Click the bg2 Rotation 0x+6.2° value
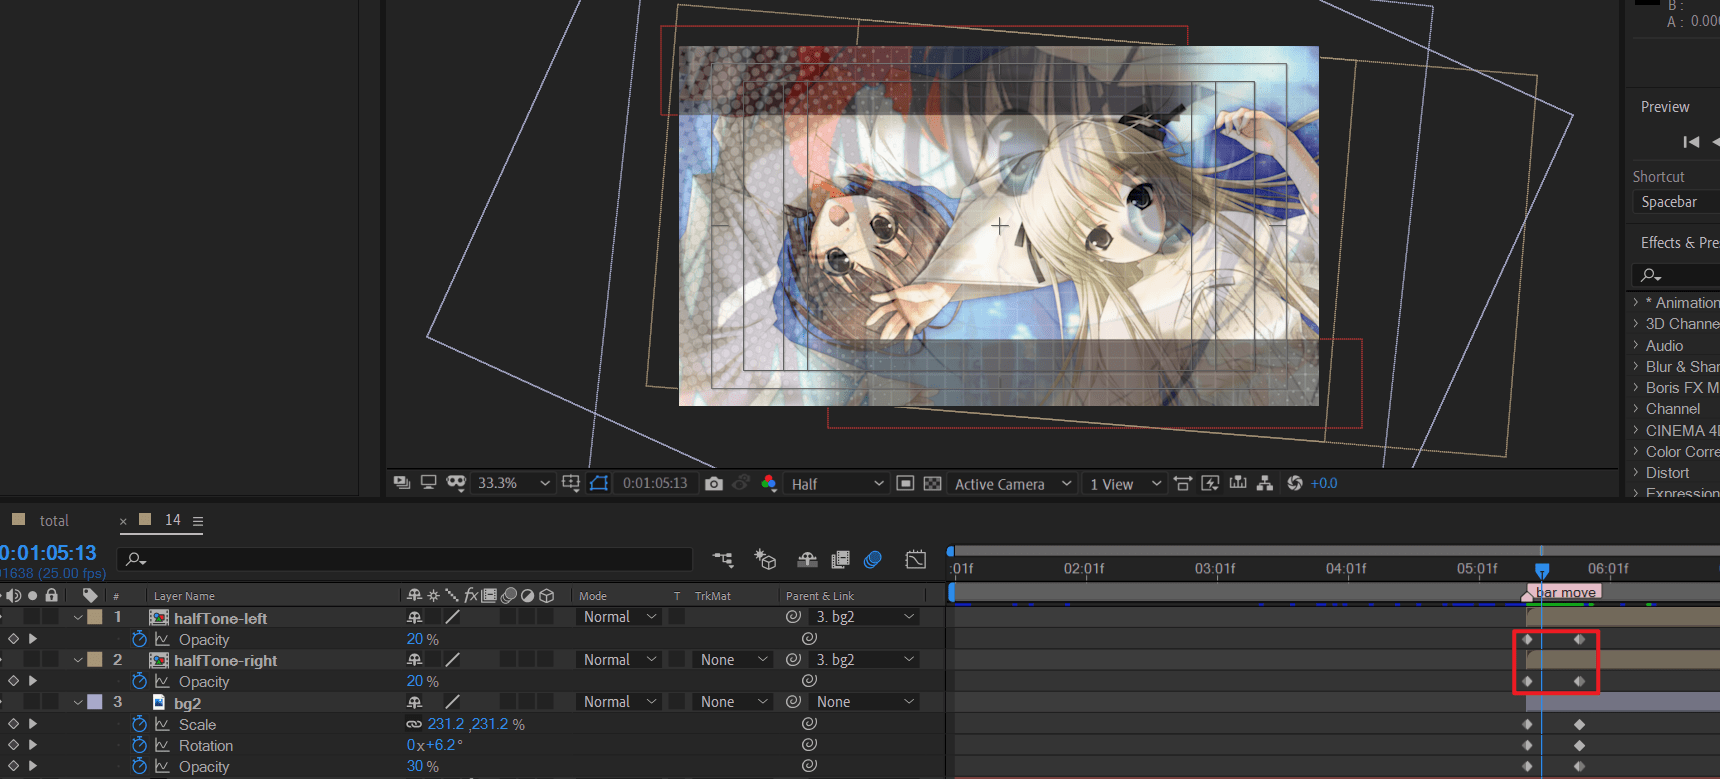Viewport: 1720px width, 779px height. coord(435,745)
